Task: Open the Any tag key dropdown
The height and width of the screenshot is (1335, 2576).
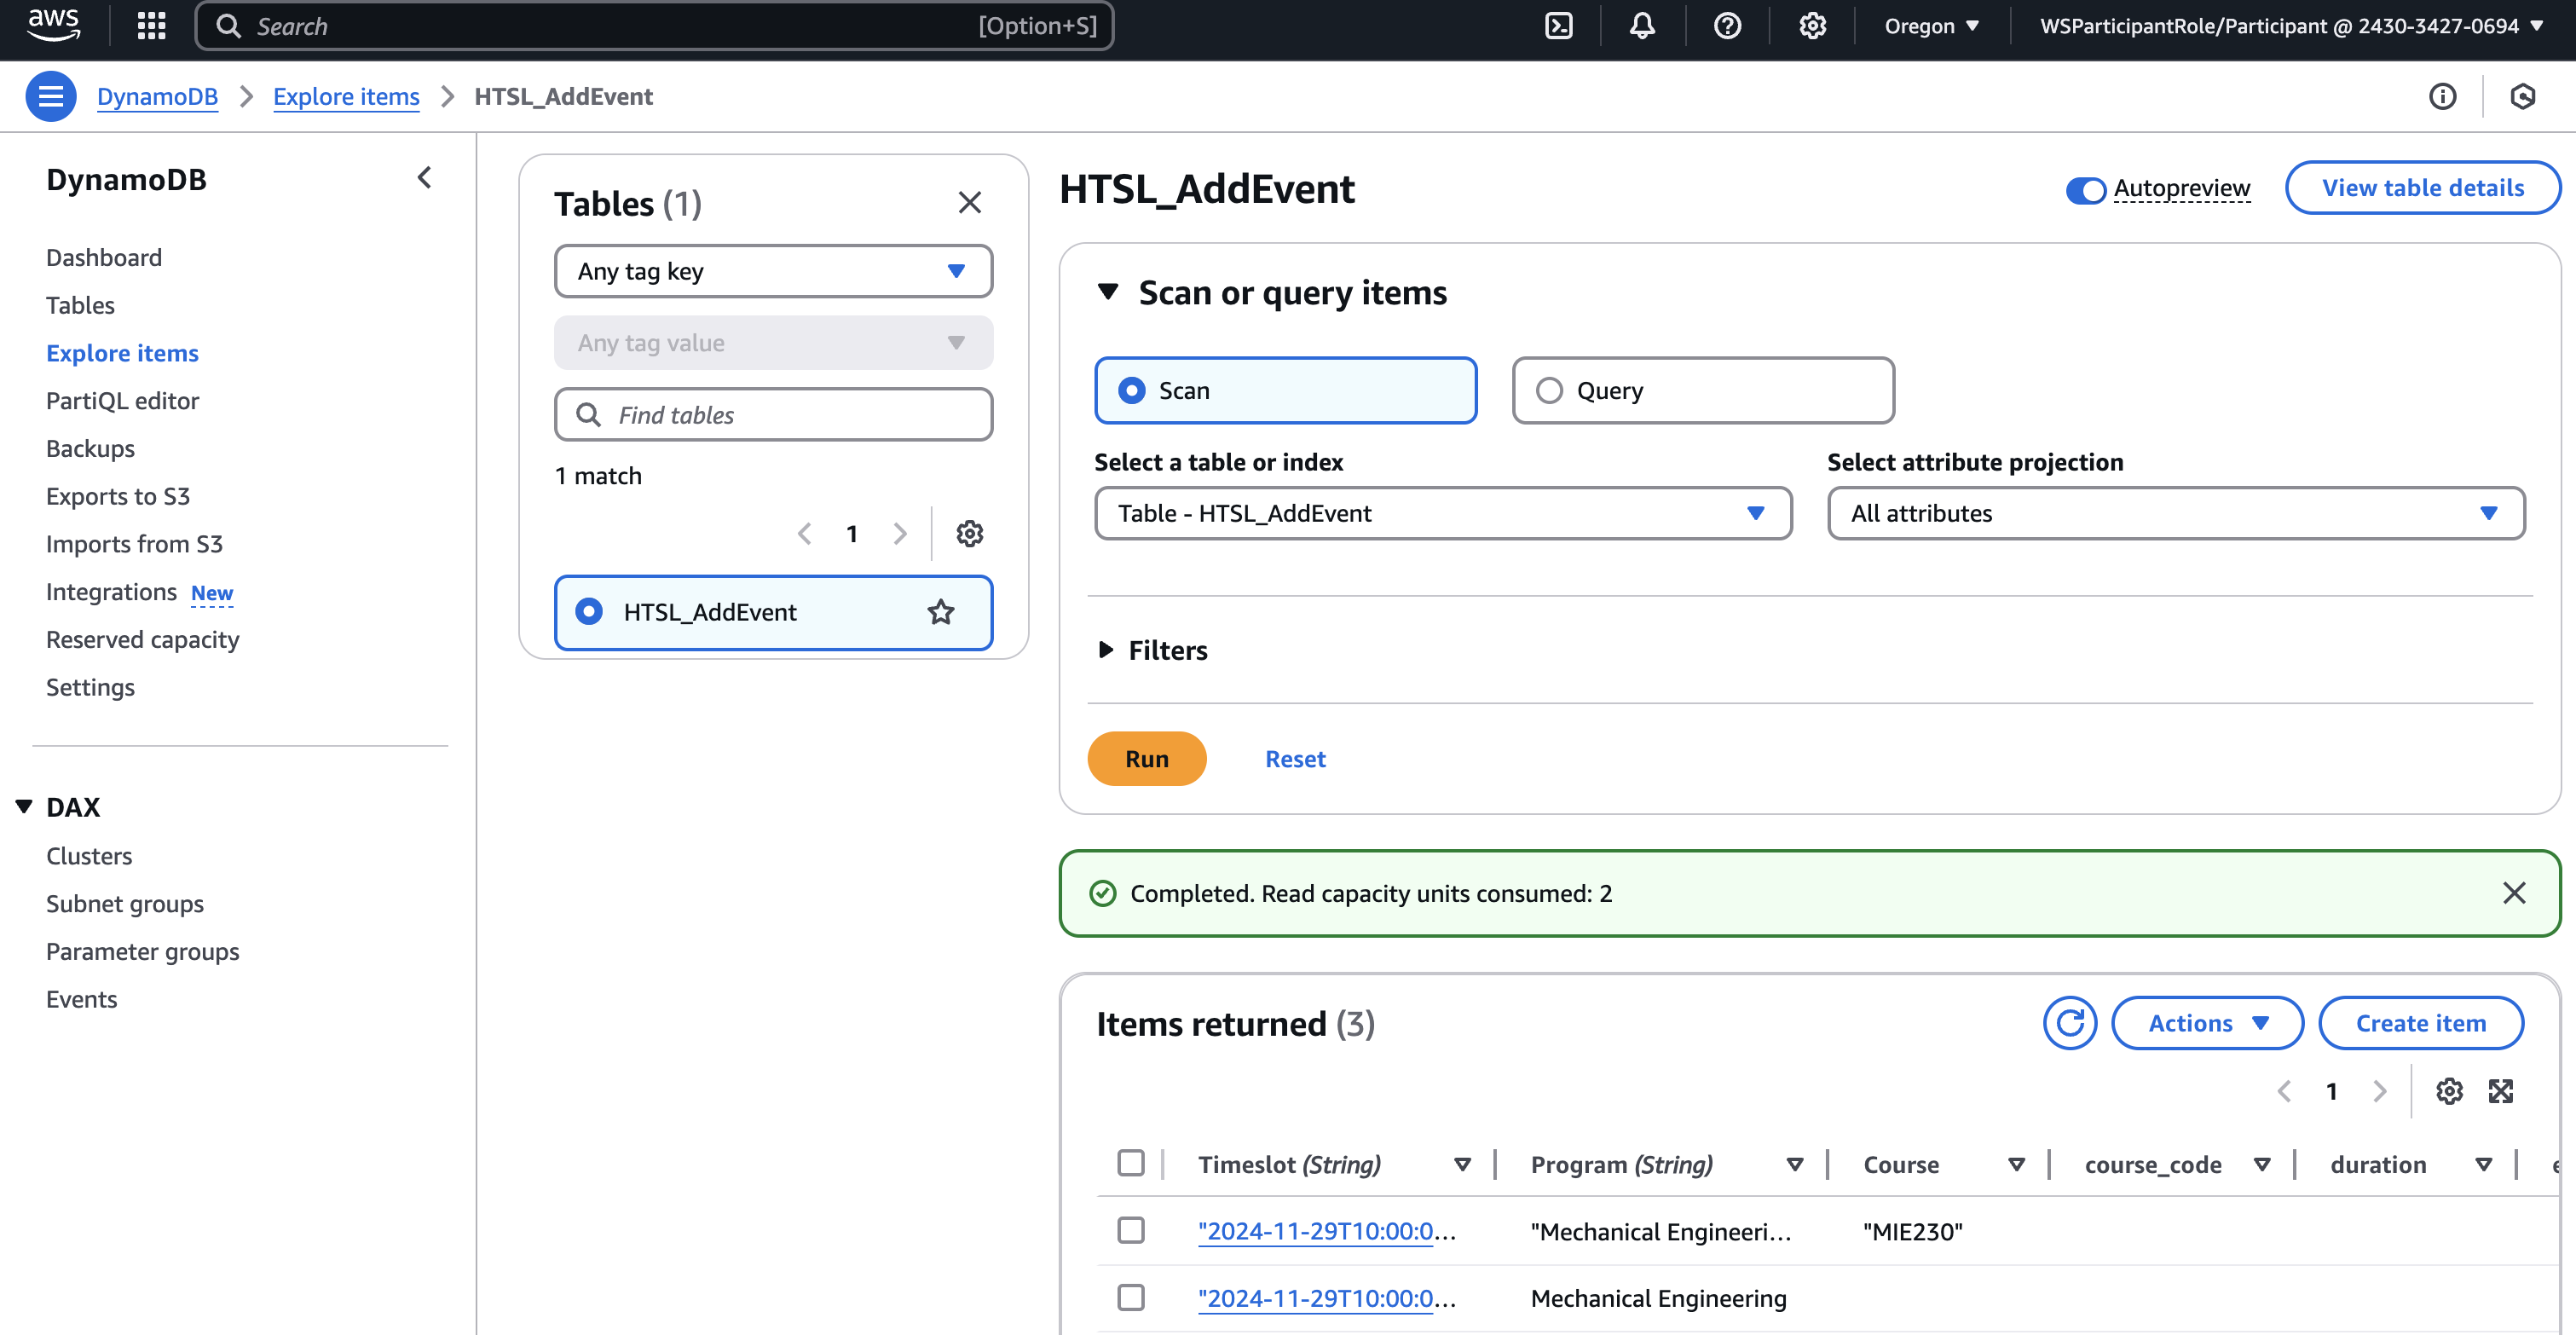Action: pyautogui.click(x=772, y=271)
